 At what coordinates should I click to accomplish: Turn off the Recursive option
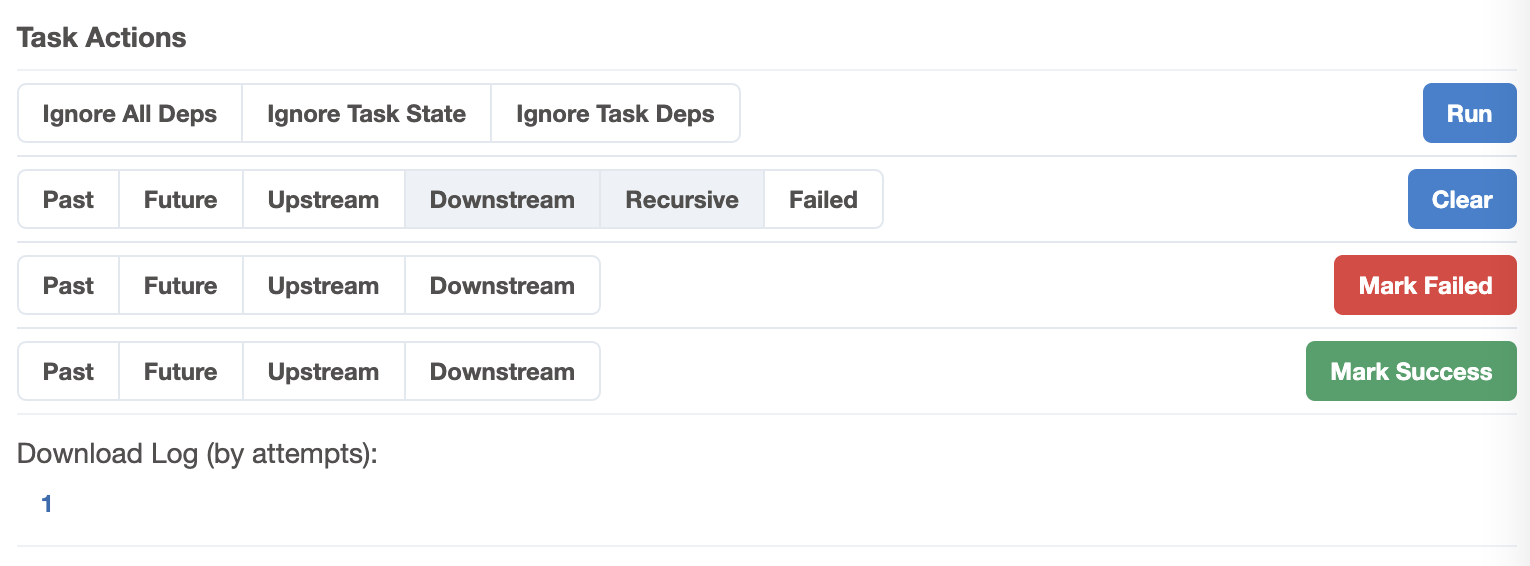pyautogui.click(x=682, y=200)
